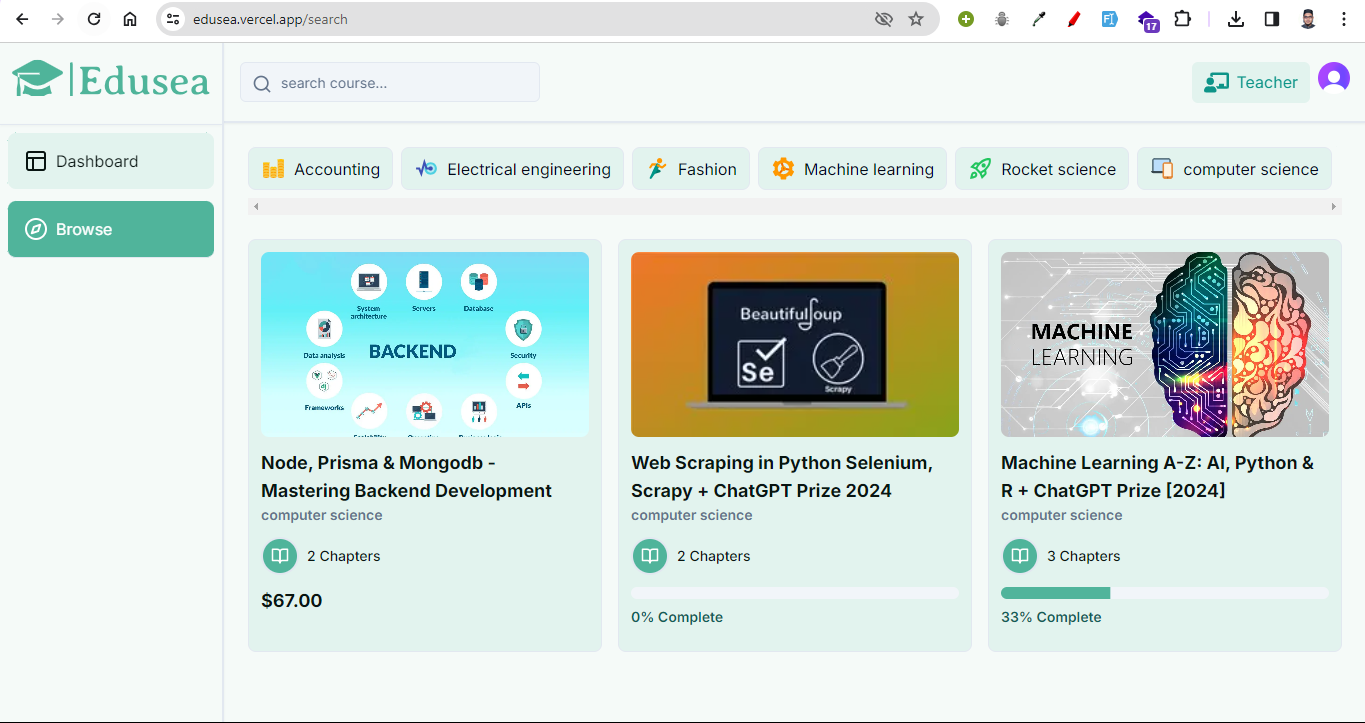
Task: Open the browser downloads icon
Action: (1236, 19)
